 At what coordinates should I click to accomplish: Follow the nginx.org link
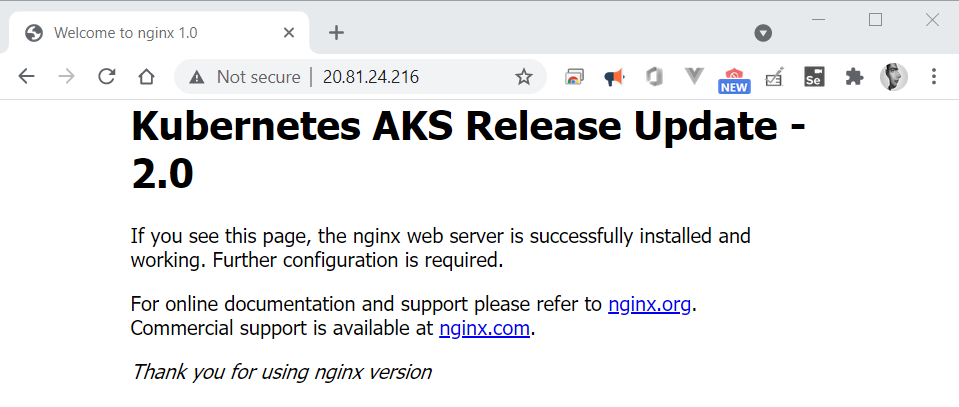click(x=649, y=304)
